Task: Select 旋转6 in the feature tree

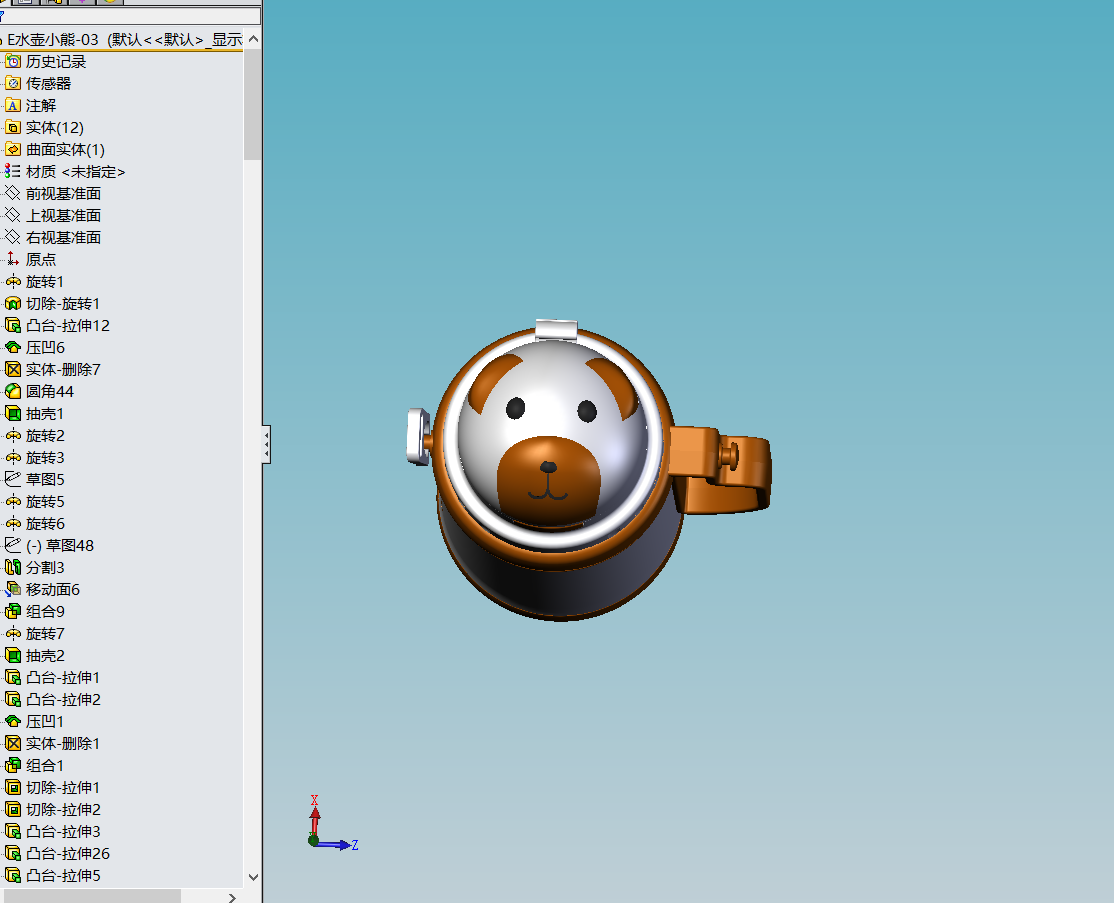Action: pos(45,524)
